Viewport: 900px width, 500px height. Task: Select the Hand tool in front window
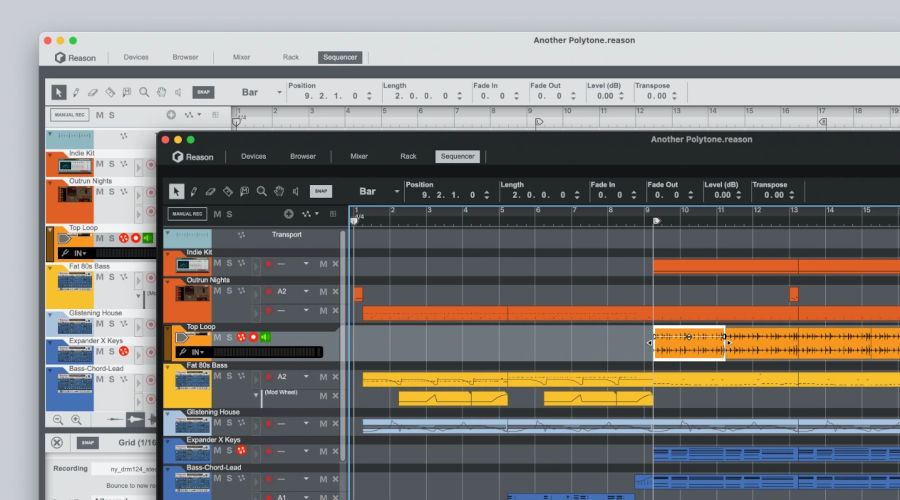(279, 191)
